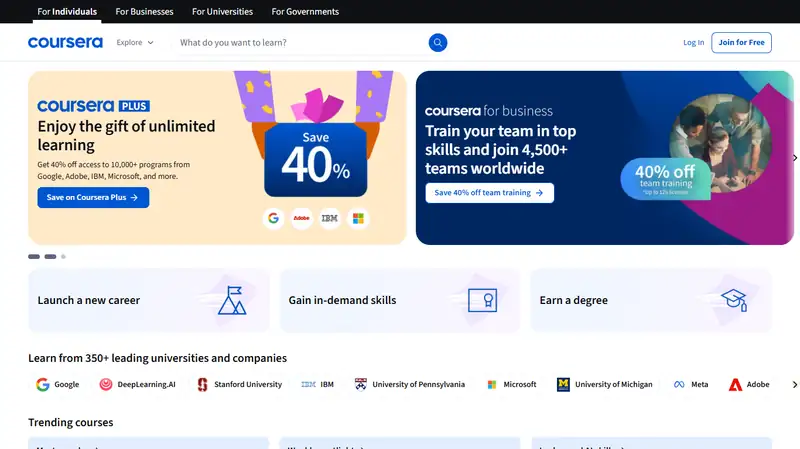
Task: Click the Join for Free button
Action: pyautogui.click(x=741, y=42)
